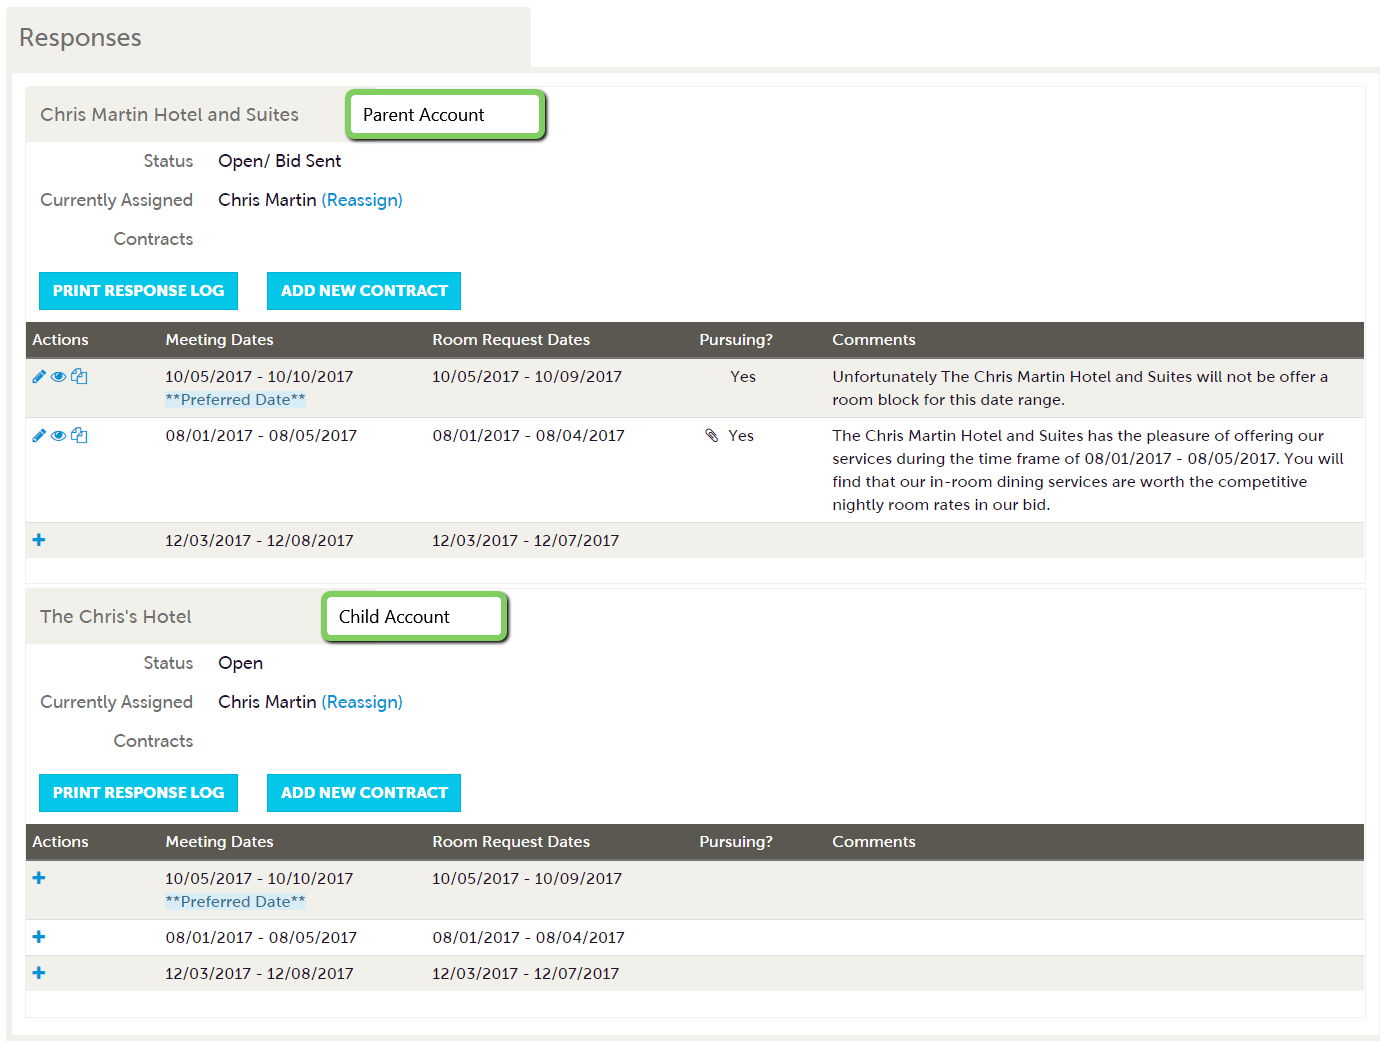Image resolution: width=1380 pixels, height=1042 pixels.
Task: Click the Contracts label under Chris Martin Hotel
Action: 153,239
